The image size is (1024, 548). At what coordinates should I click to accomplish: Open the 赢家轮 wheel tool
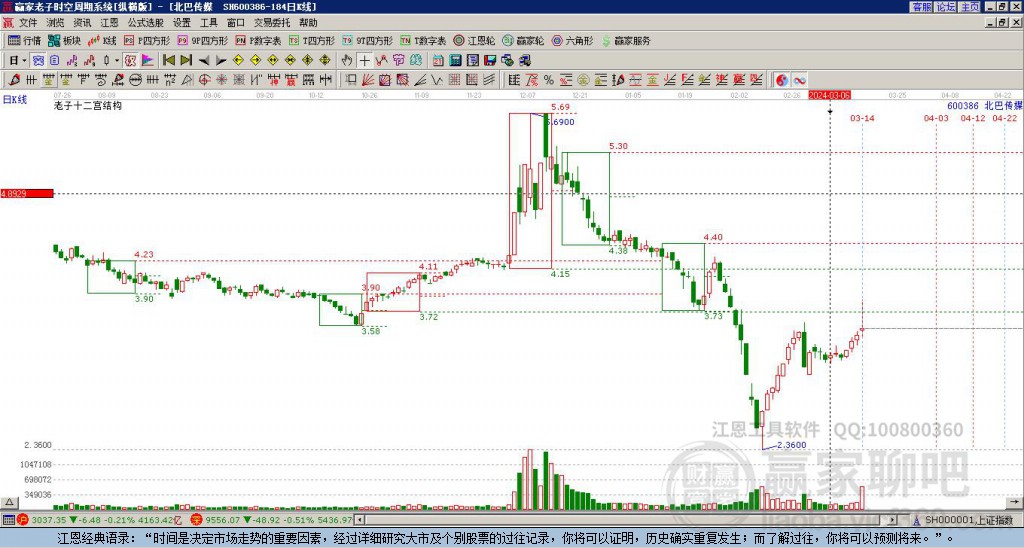(523, 40)
